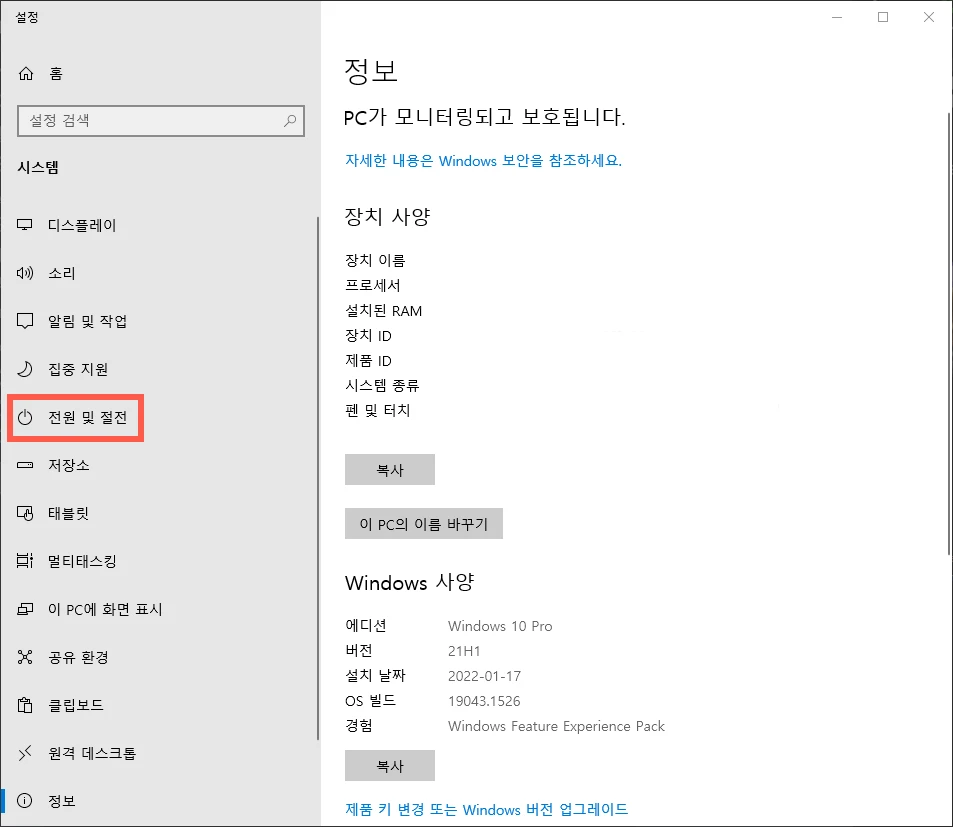
Task: Click the 디스플레이 monitor icon
Action: (x=25, y=225)
